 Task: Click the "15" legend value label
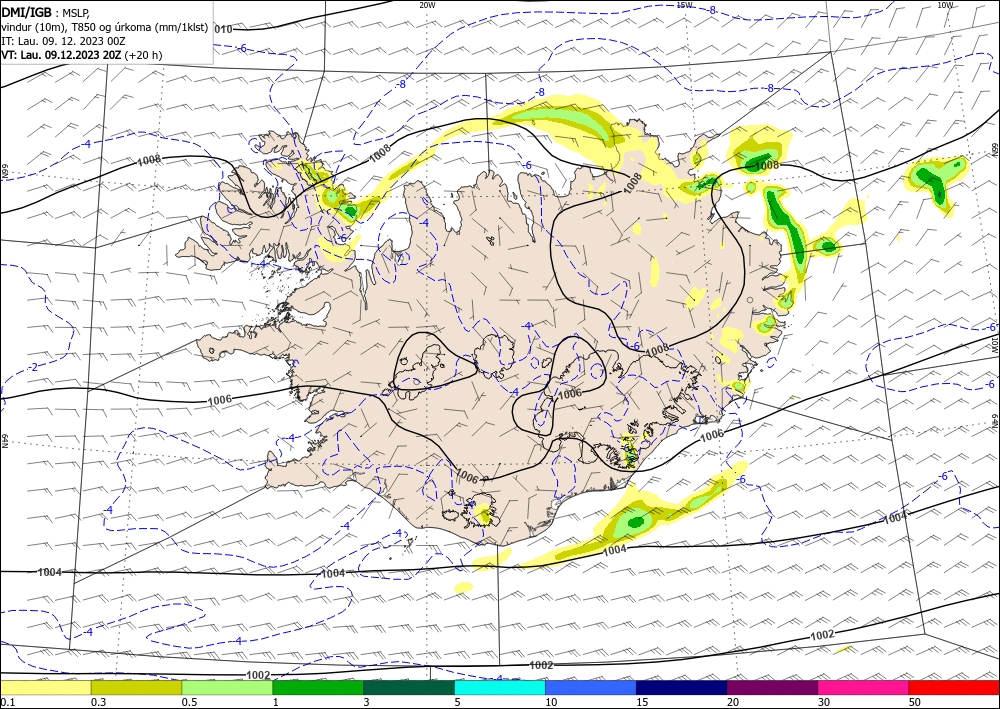pyautogui.click(x=642, y=702)
